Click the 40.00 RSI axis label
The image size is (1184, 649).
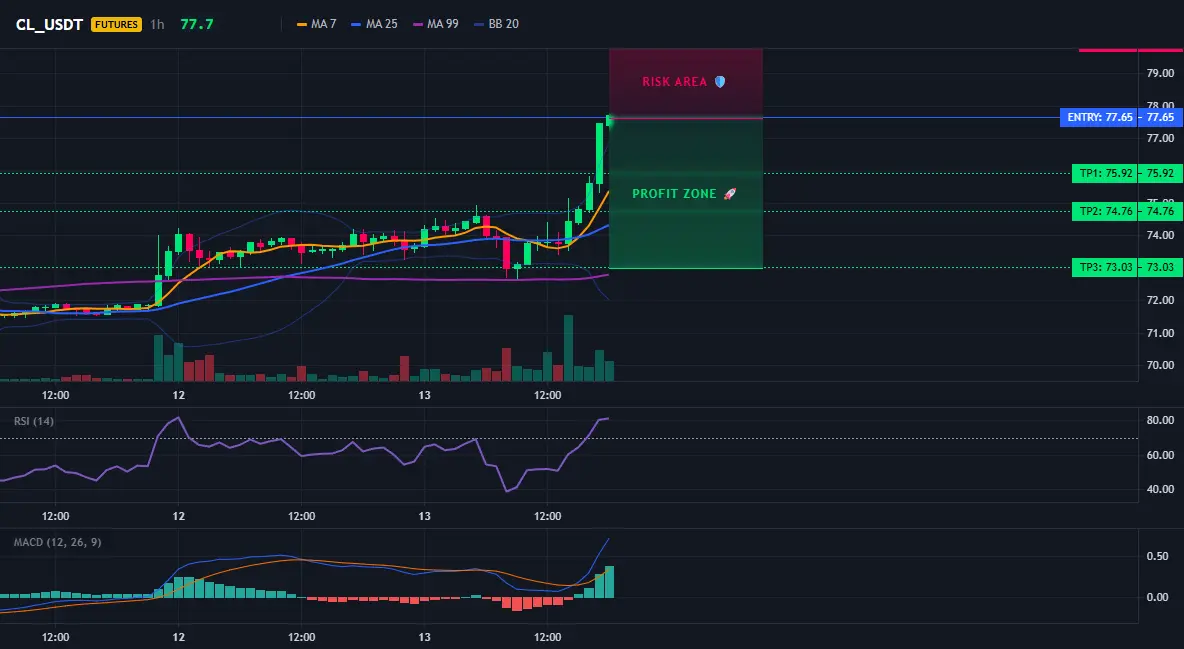click(1161, 490)
